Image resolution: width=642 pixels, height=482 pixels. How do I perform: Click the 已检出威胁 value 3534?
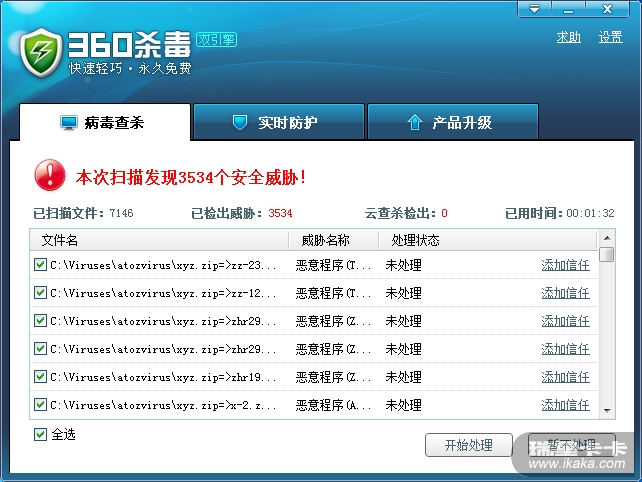point(280,213)
